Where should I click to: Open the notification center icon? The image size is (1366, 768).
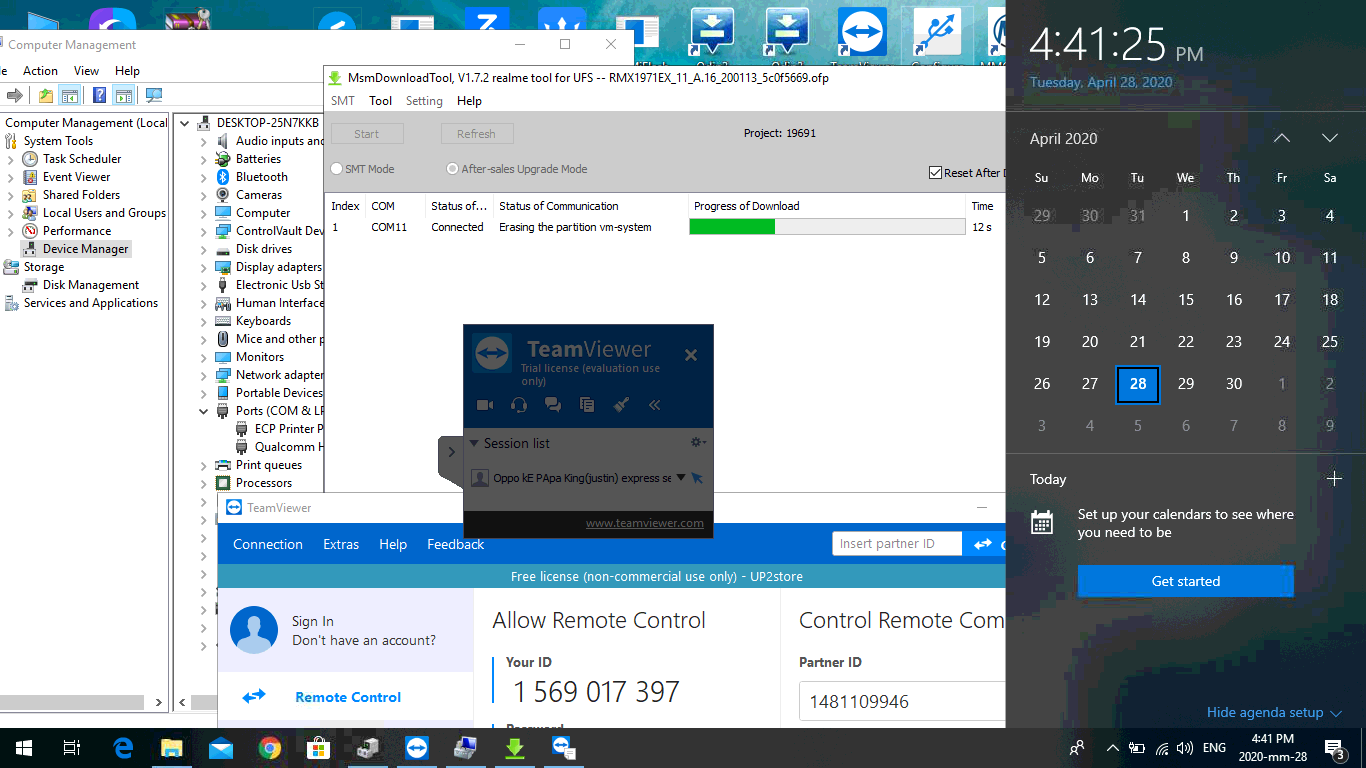click(1334, 748)
